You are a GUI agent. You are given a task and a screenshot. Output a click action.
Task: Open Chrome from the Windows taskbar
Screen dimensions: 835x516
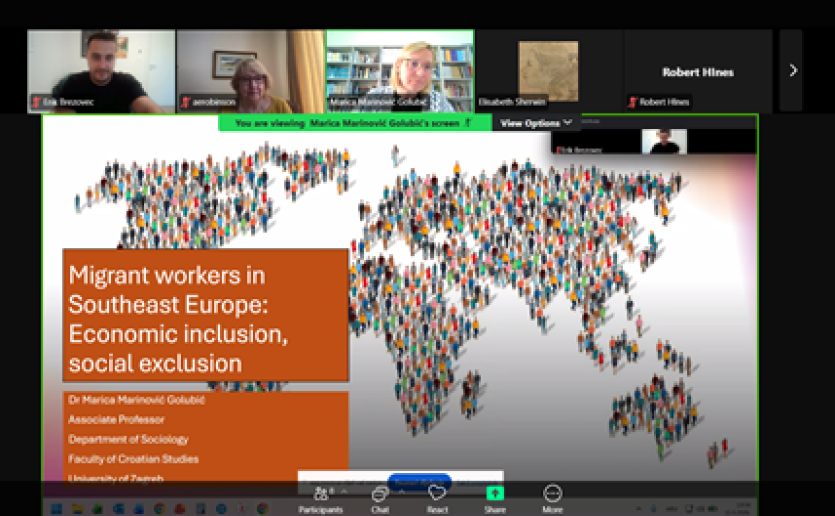click(159, 509)
